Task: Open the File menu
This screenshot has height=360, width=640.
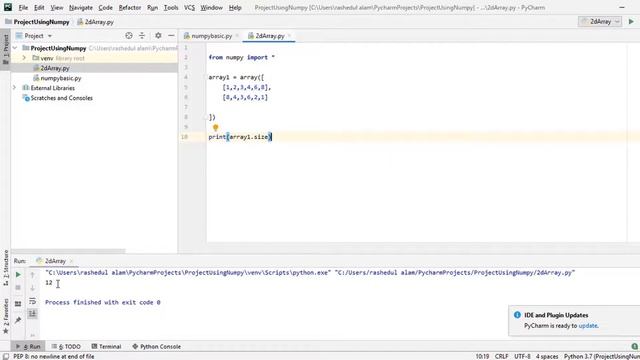Action: pos(23,8)
